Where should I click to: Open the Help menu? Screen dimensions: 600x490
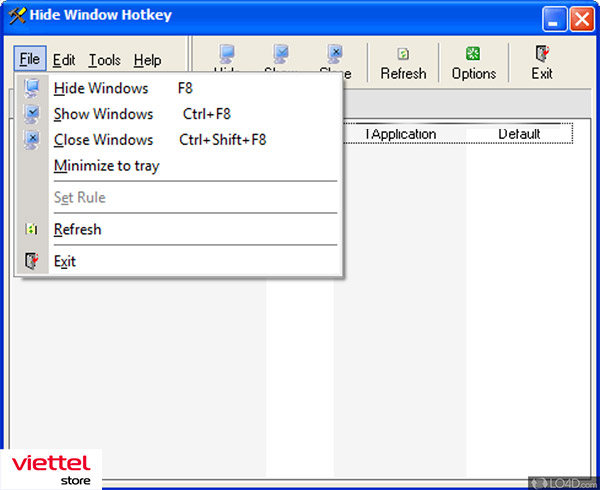[147, 60]
